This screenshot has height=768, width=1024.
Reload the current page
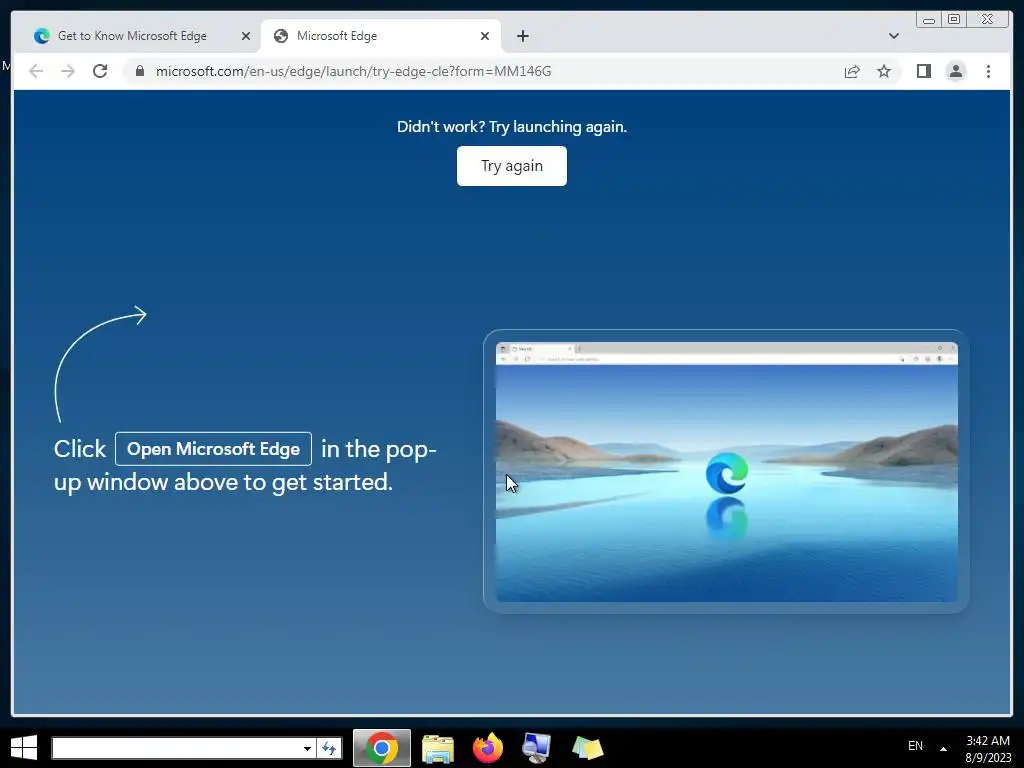[100, 71]
